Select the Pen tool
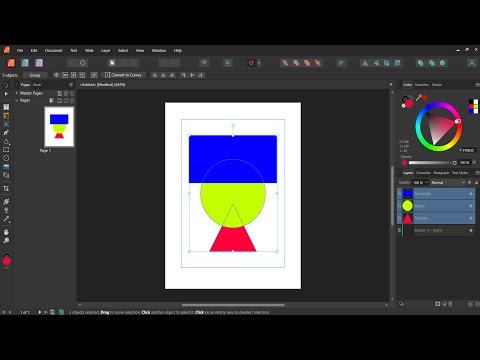The width and height of the screenshot is (480, 360). pyautogui.click(x=6, y=133)
